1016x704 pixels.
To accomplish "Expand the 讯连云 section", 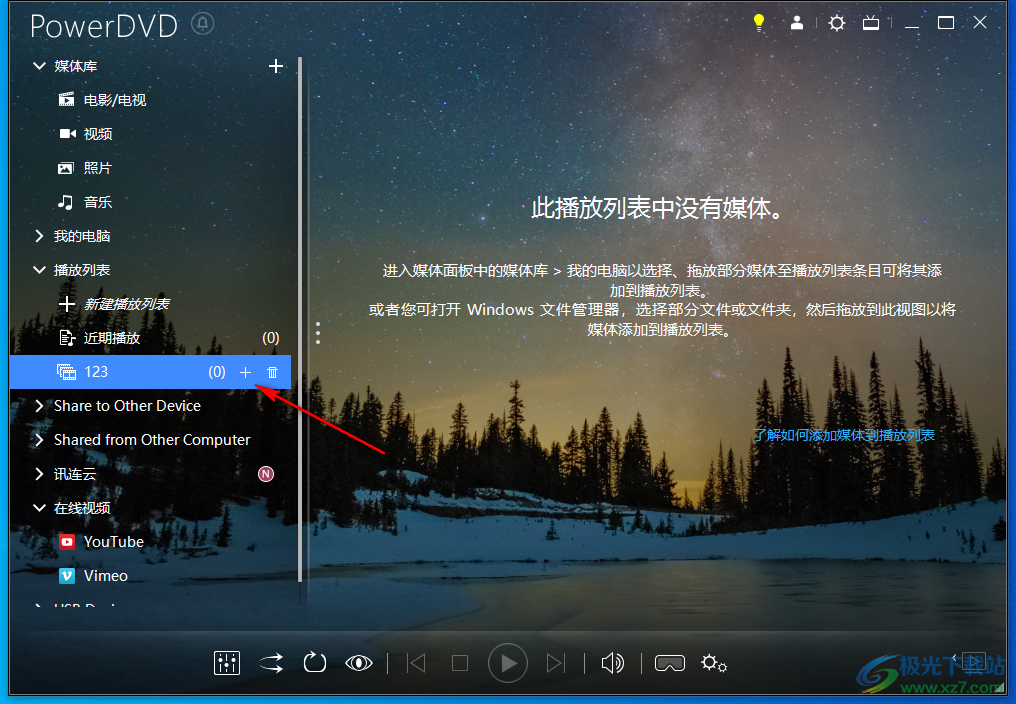I will 40,474.
